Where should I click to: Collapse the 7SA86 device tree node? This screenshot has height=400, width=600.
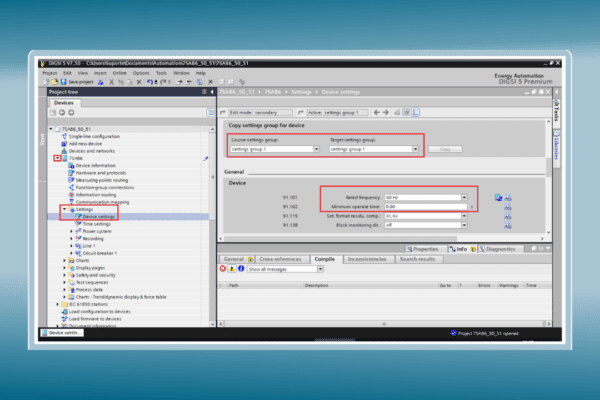click(x=57, y=158)
